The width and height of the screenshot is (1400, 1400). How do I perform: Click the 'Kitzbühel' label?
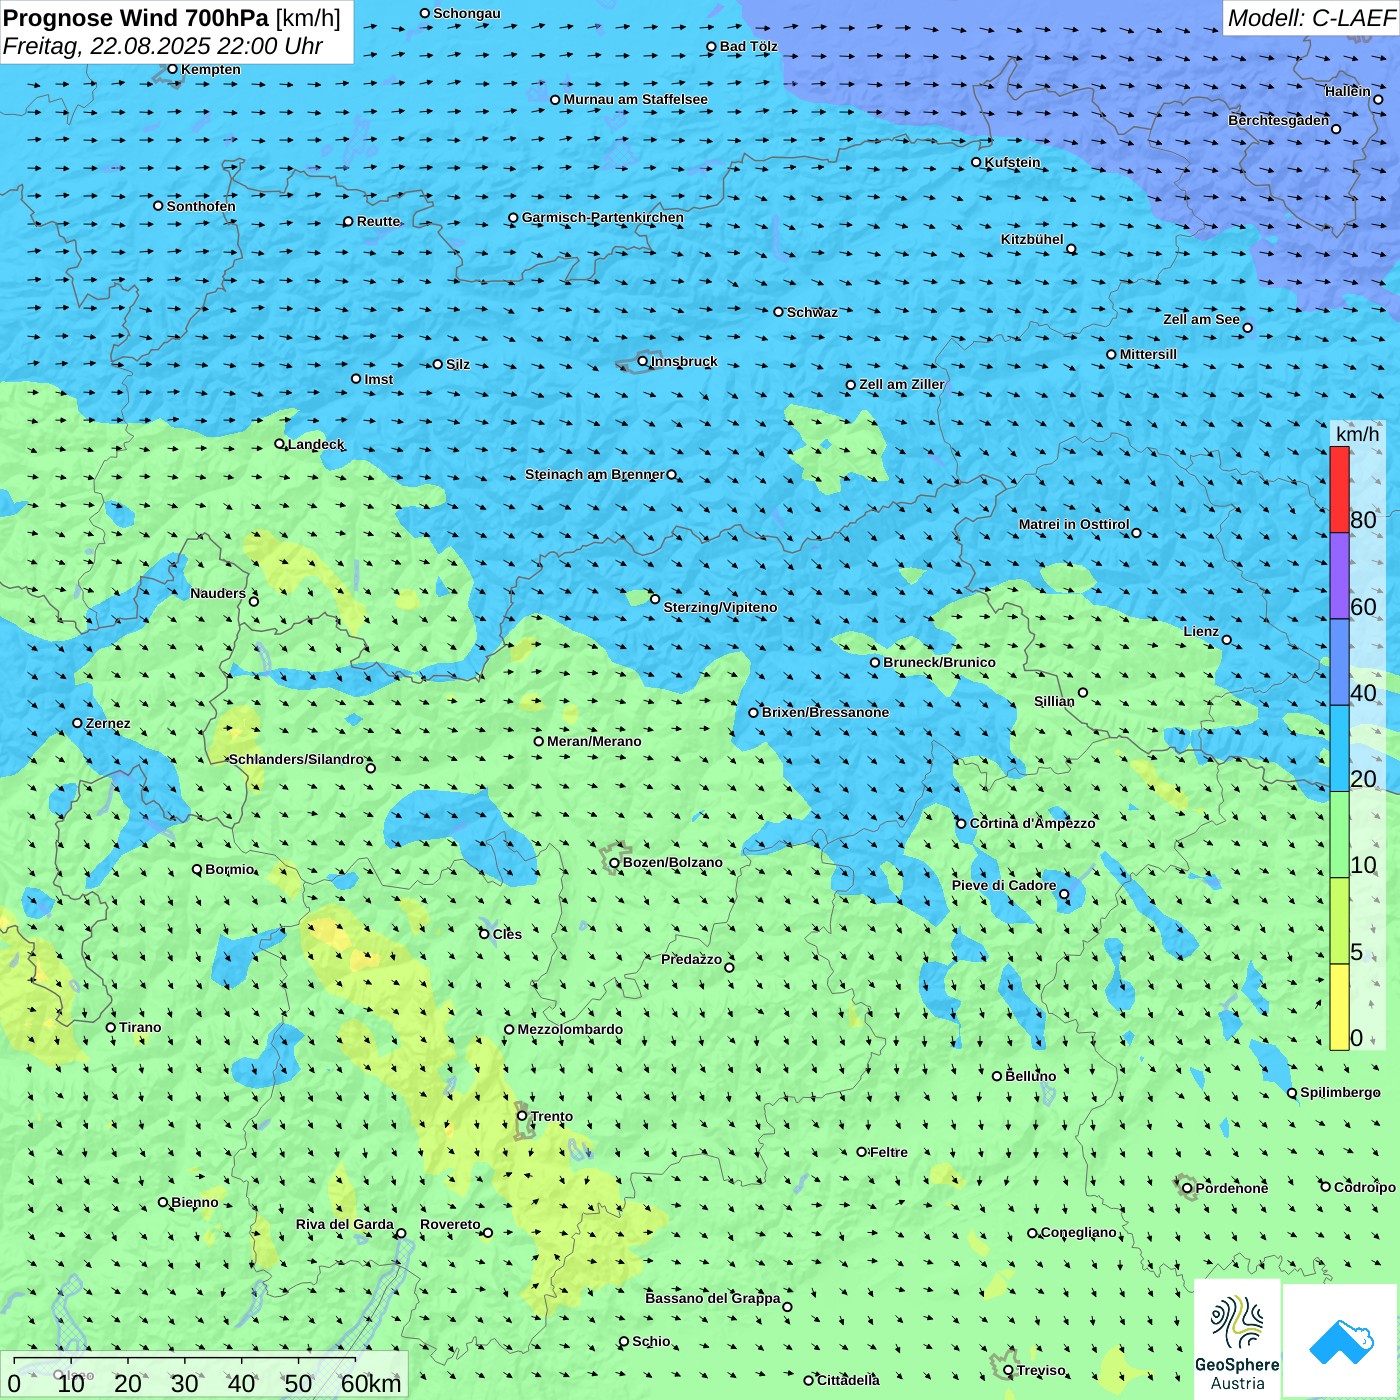point(1032,239)
